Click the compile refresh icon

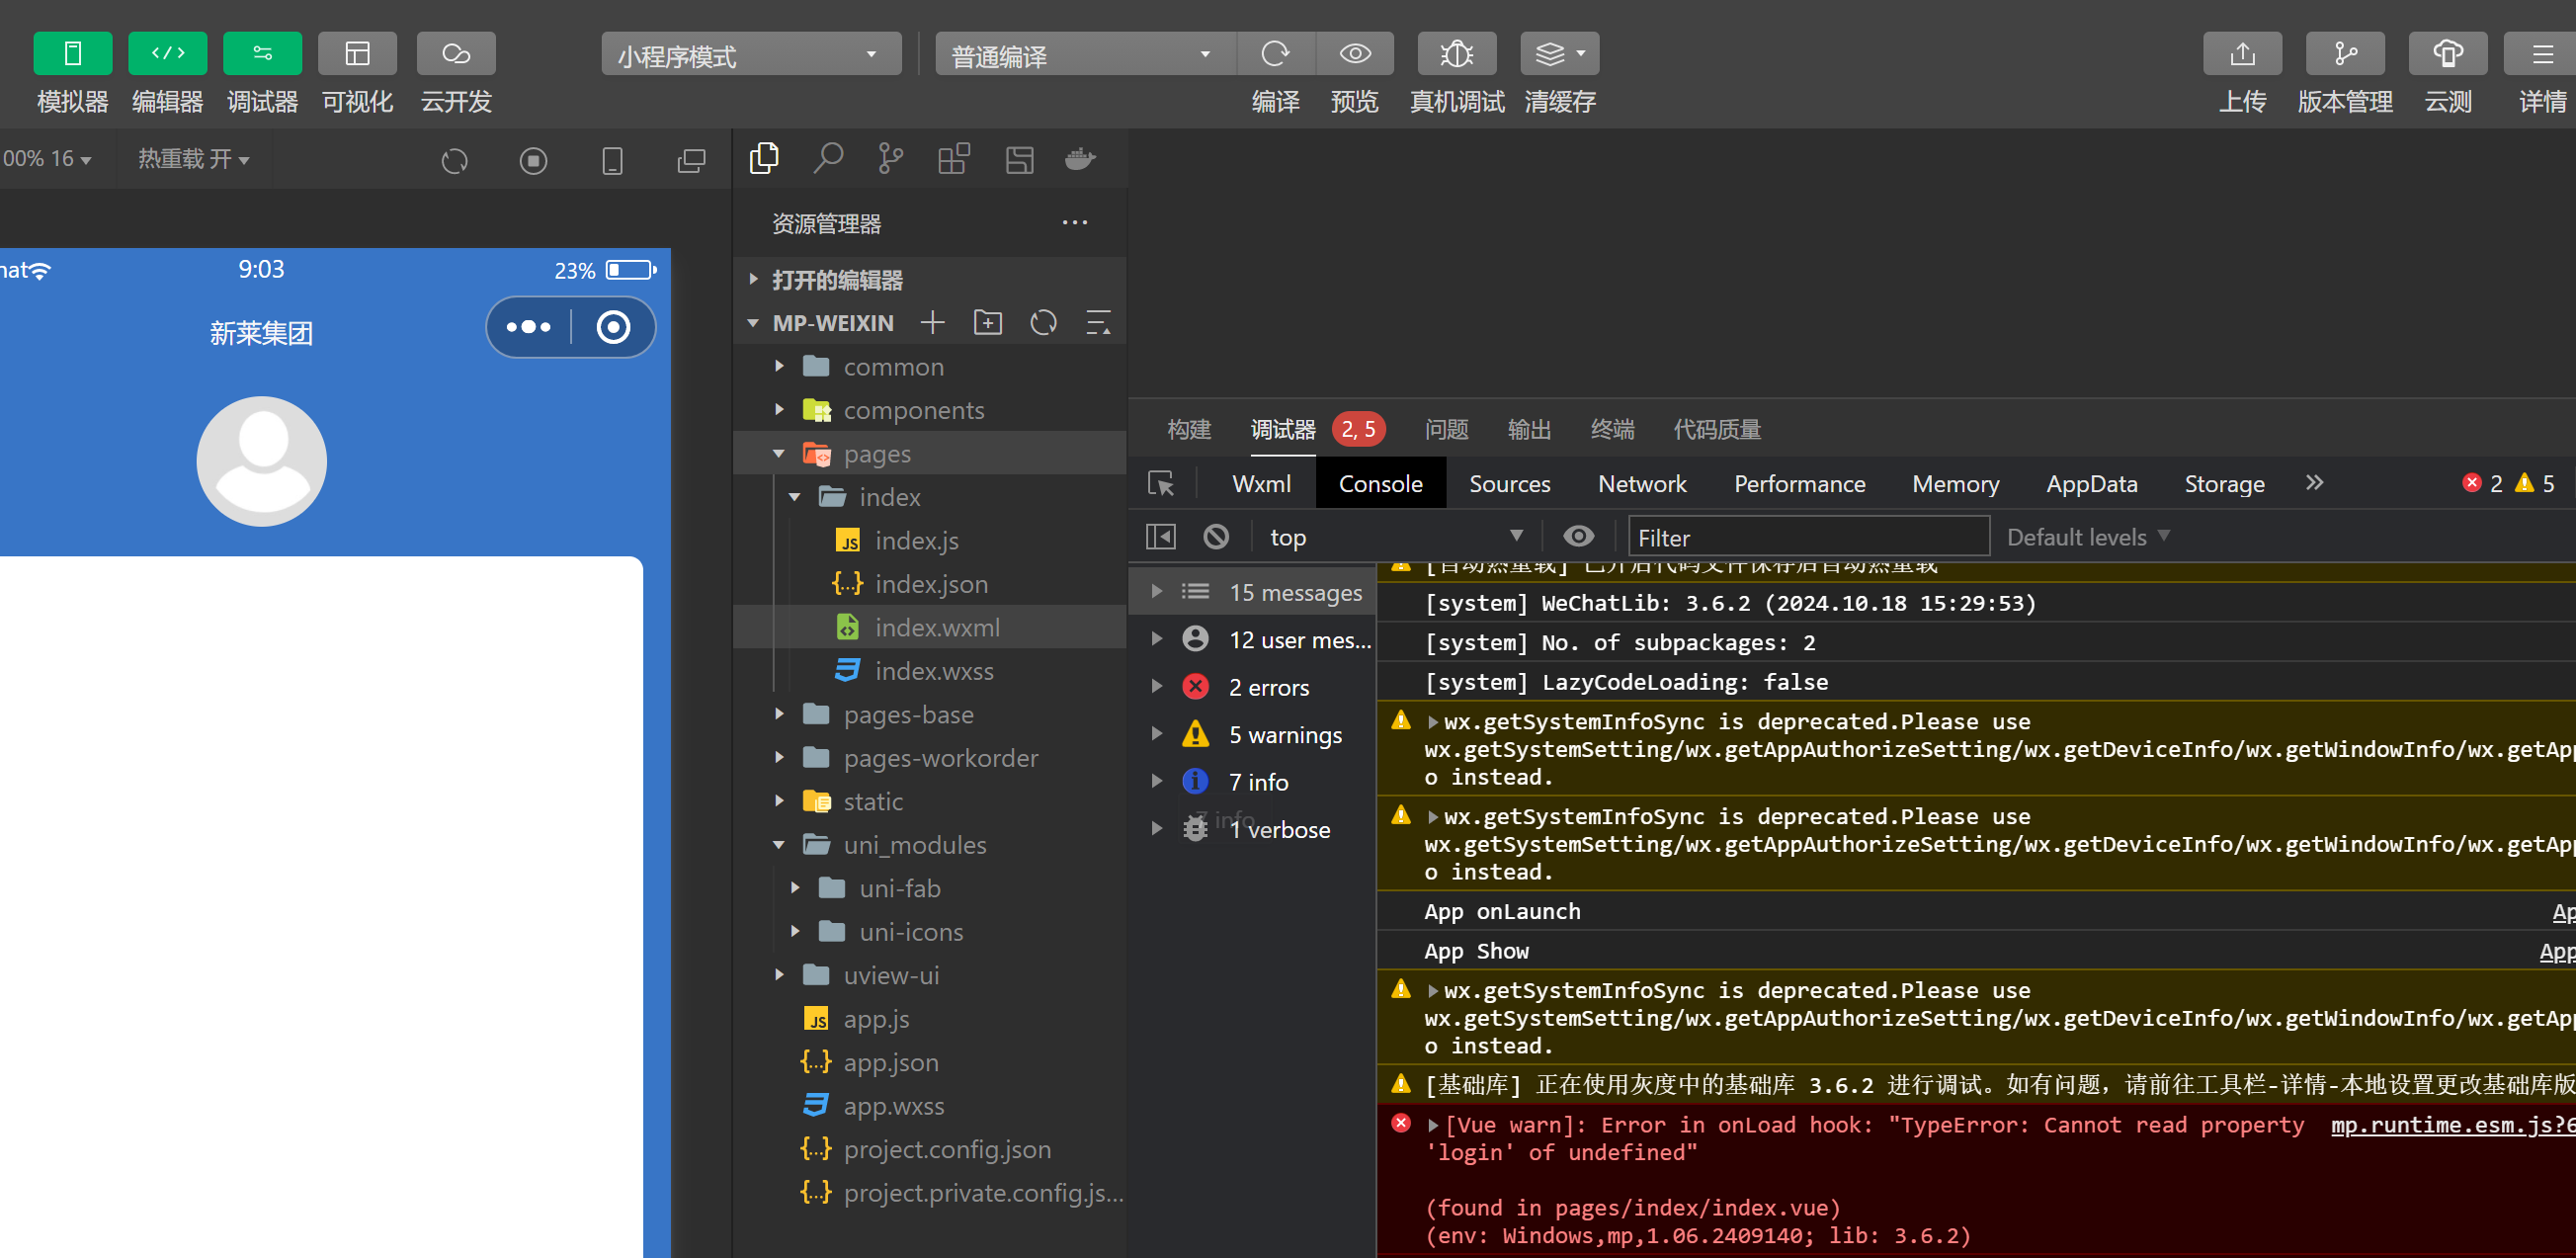1275,54
